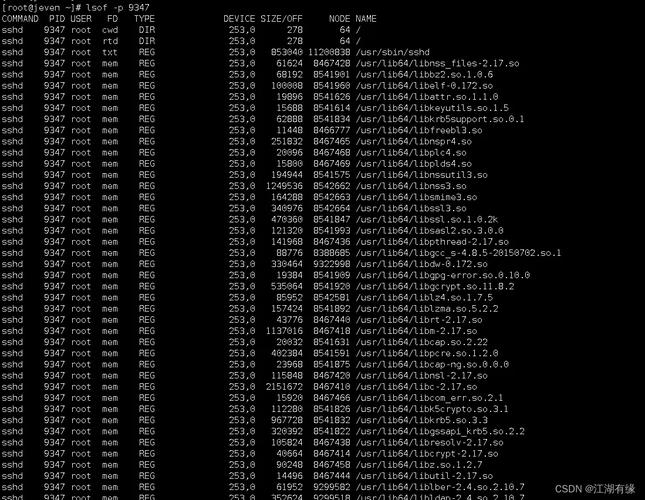Click the NODE column header

[x=339, y=19]
